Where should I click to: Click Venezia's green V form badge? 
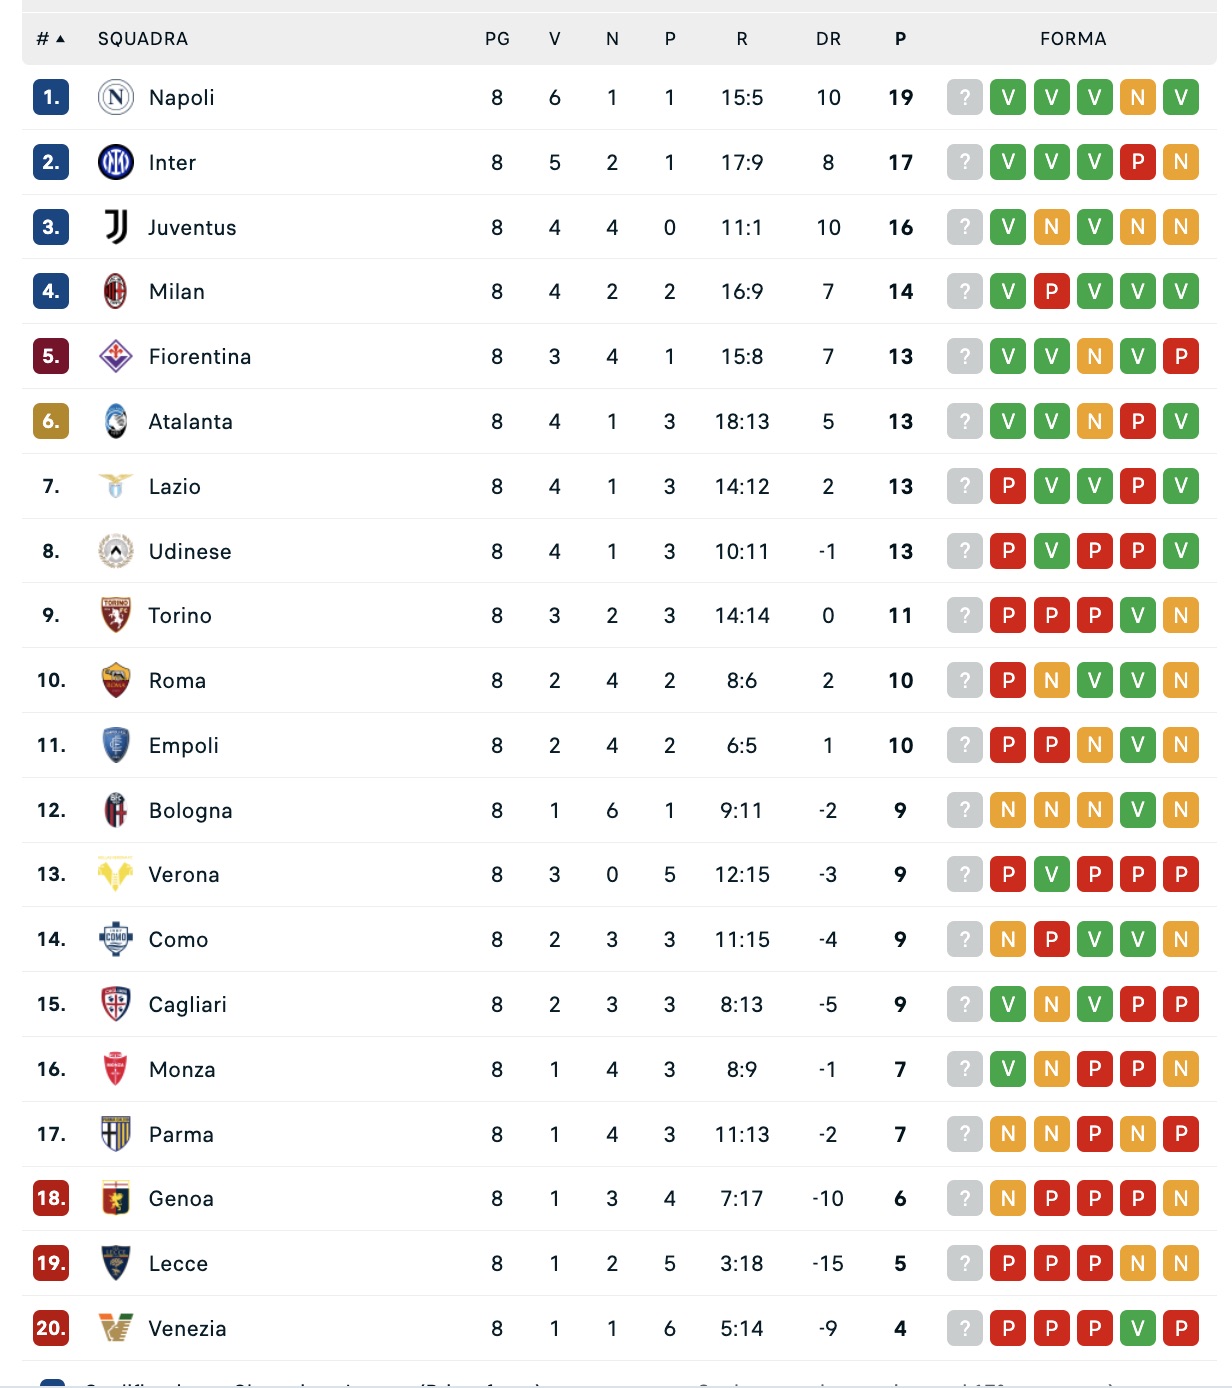coord(1138,1328)
